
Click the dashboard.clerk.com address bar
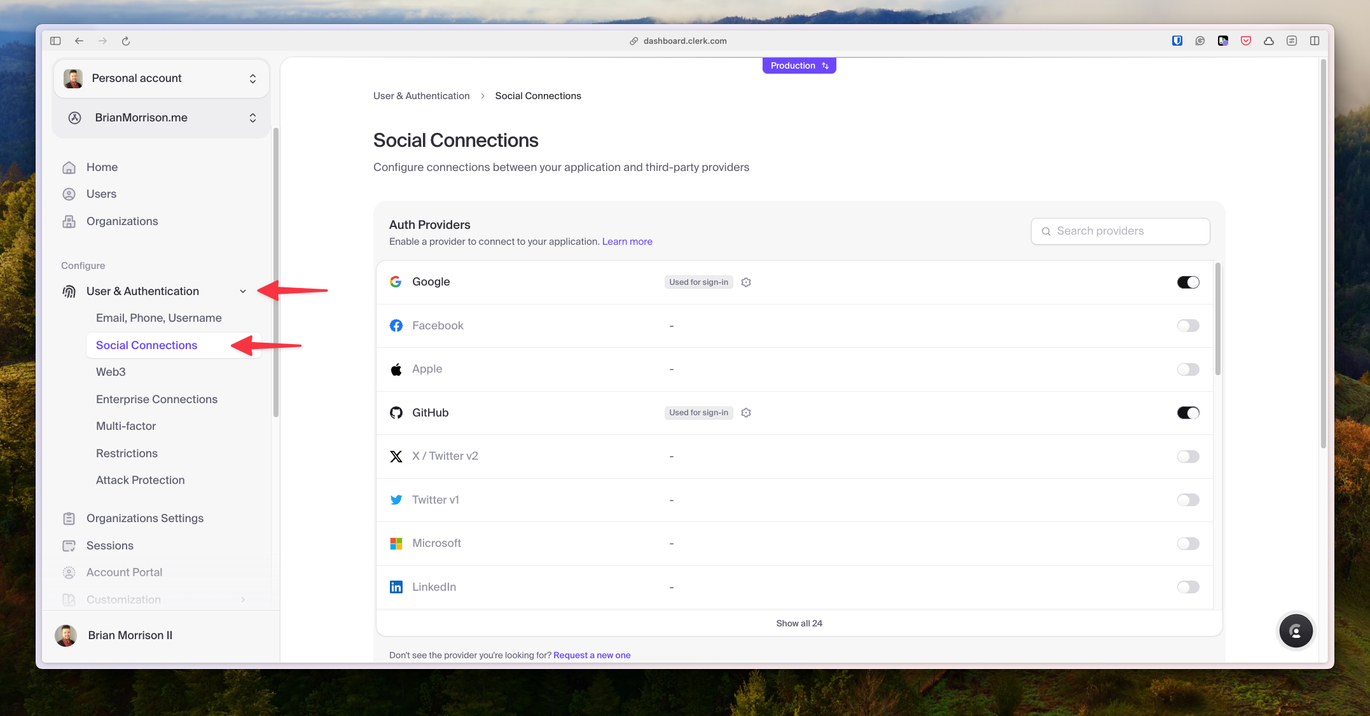point(679,41)
